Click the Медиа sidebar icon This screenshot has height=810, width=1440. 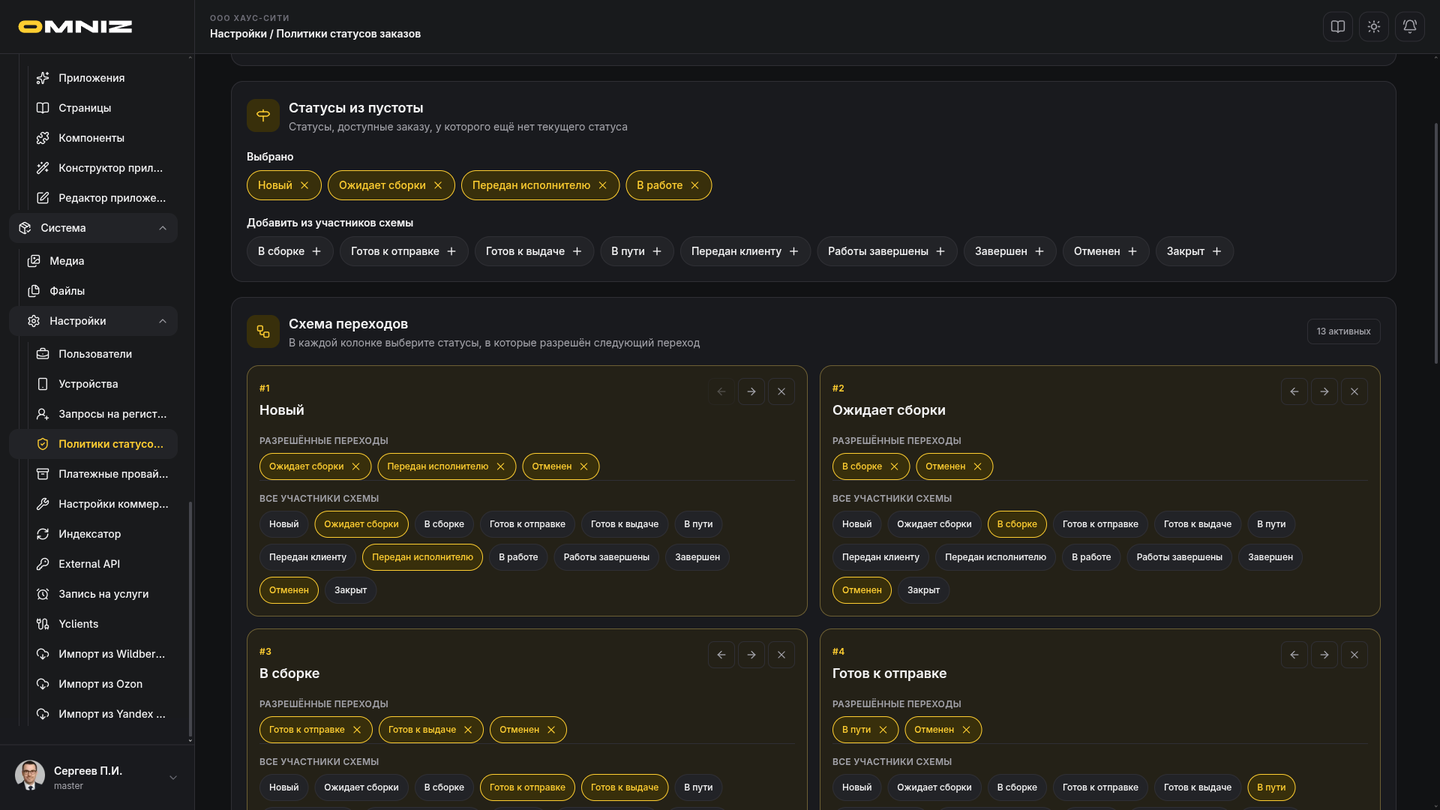click(x=34, y=261)
